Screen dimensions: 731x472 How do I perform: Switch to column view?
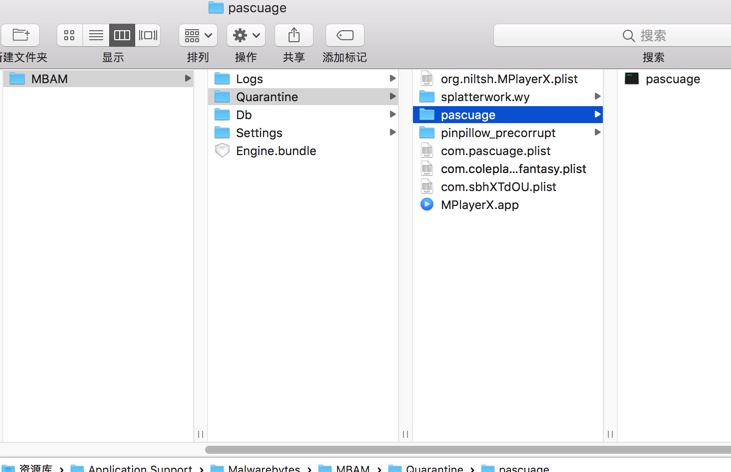(x=122, y=35)
